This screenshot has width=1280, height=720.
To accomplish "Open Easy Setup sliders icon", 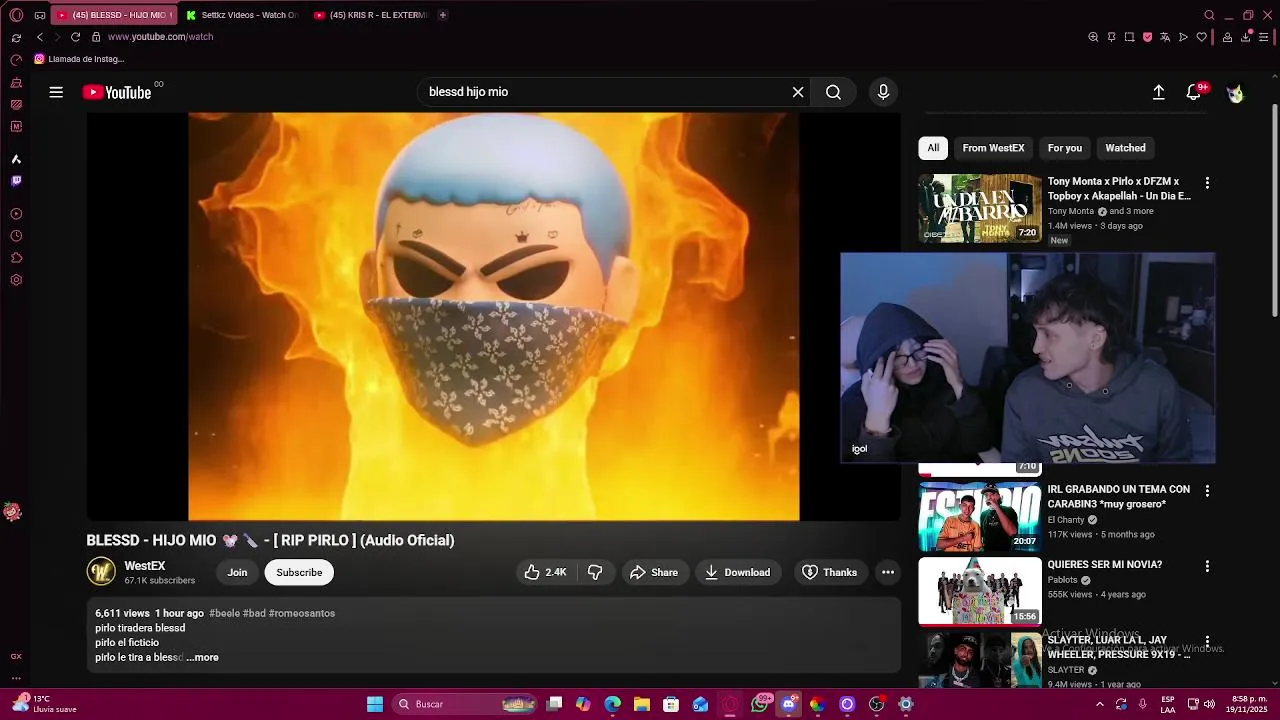I will tap(1264, 37).
